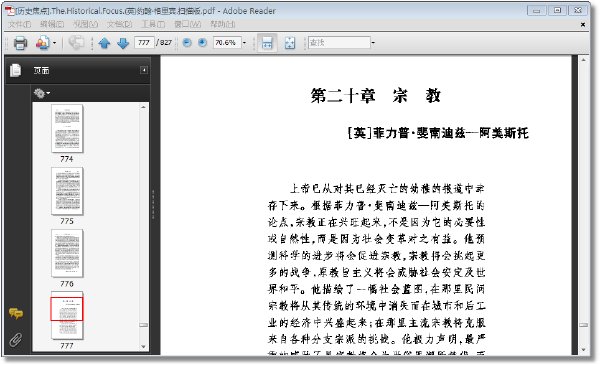The width and height of the screenshot is (600, 366).
Task: Open the Pages panel icon in sidebar
Action: point(16,70)
